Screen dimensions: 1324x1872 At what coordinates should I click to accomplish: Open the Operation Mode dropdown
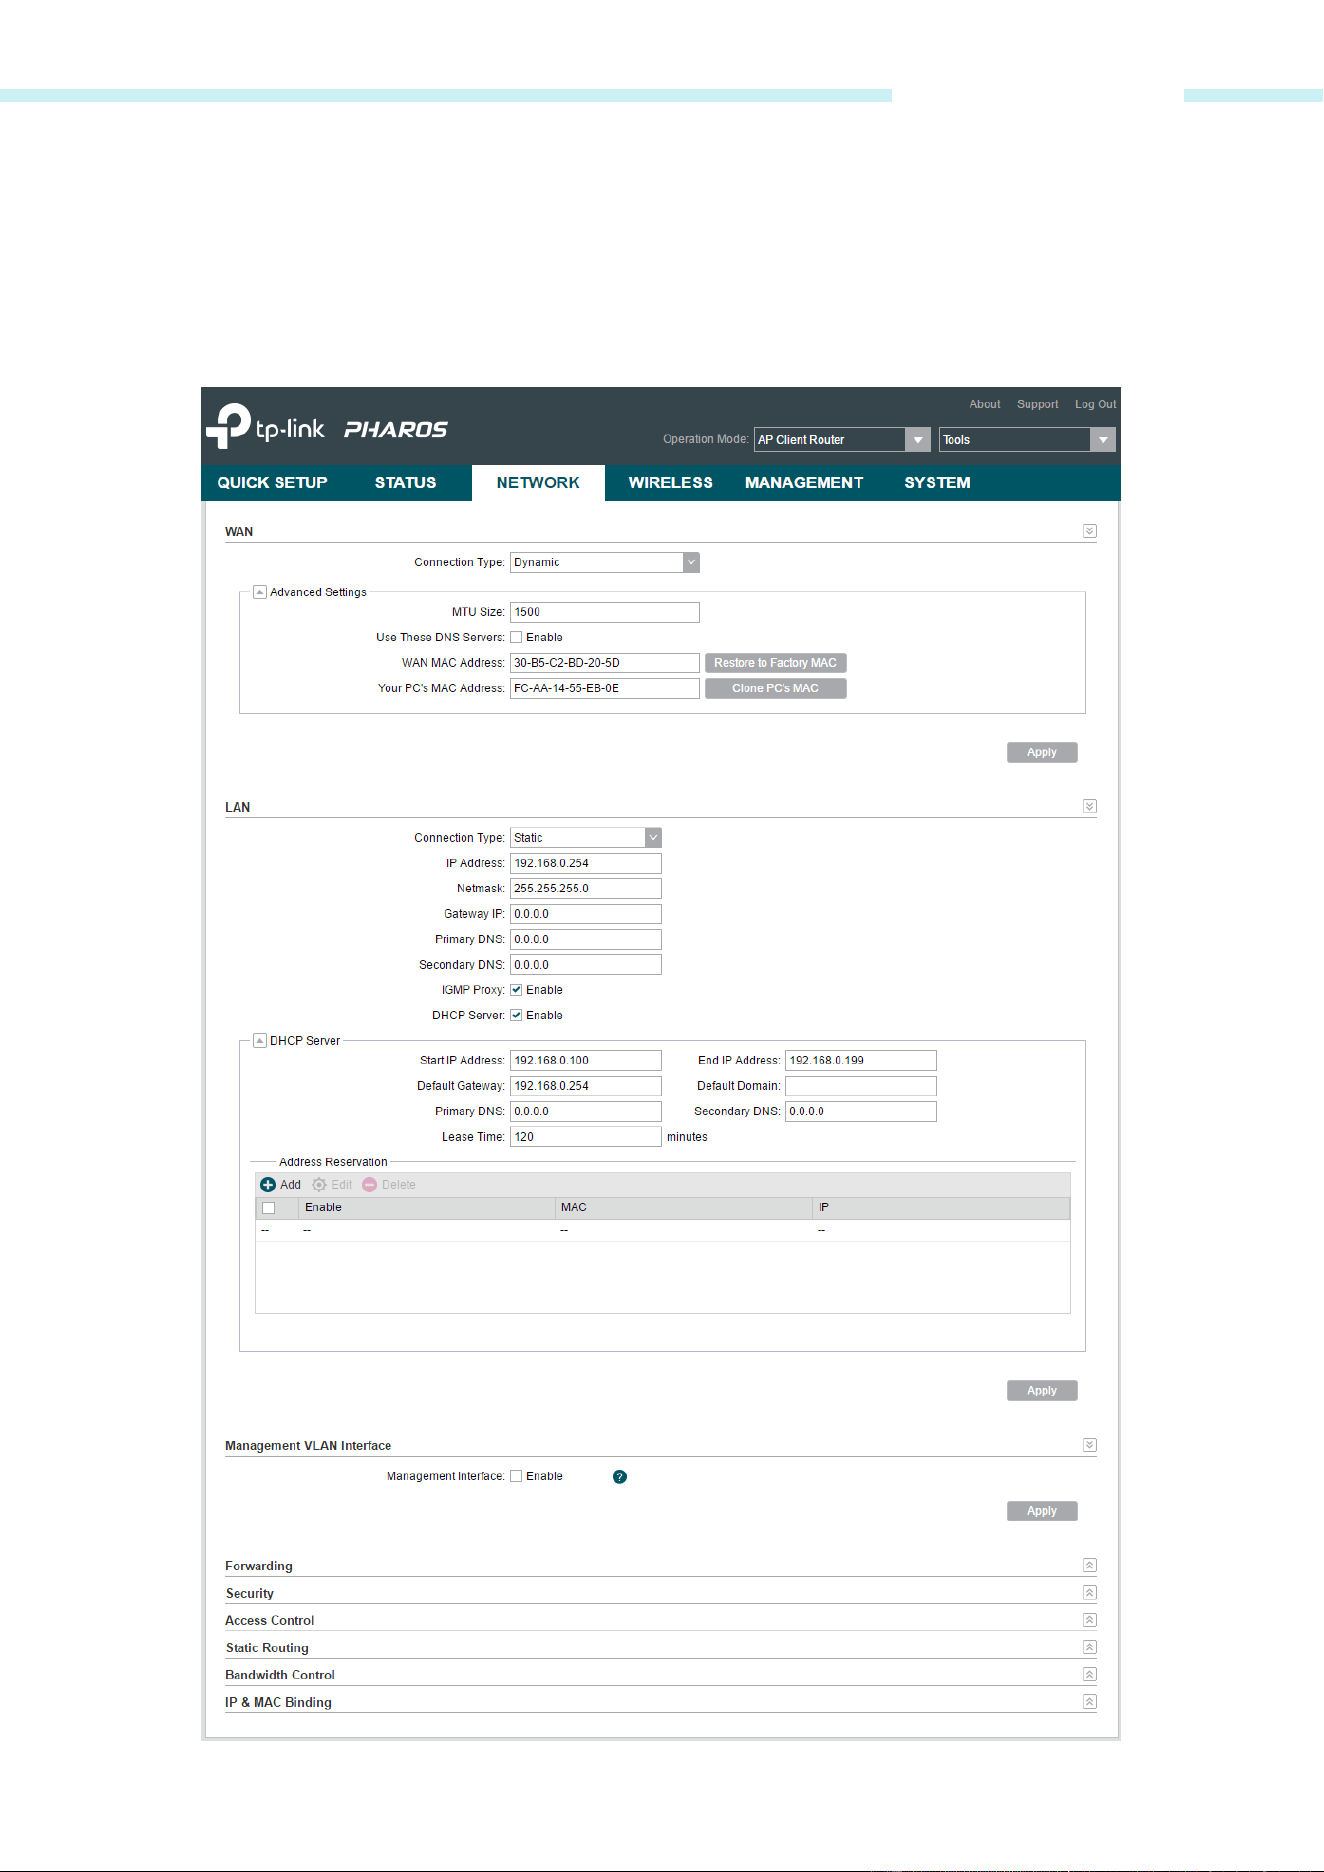[x=842, y=439]
